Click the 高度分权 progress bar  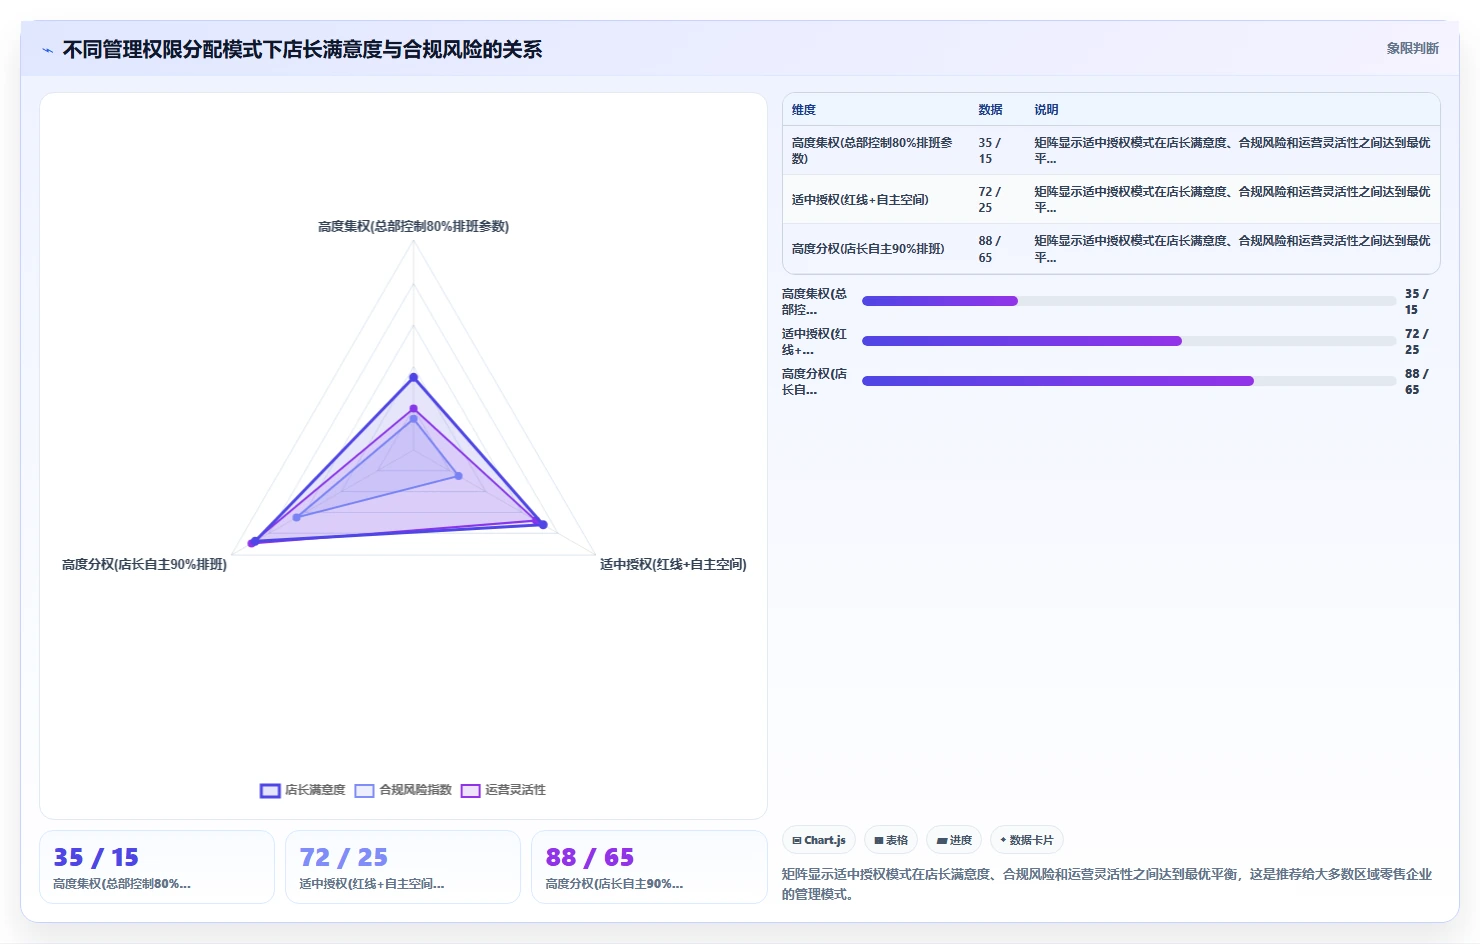click(1129, 381)
